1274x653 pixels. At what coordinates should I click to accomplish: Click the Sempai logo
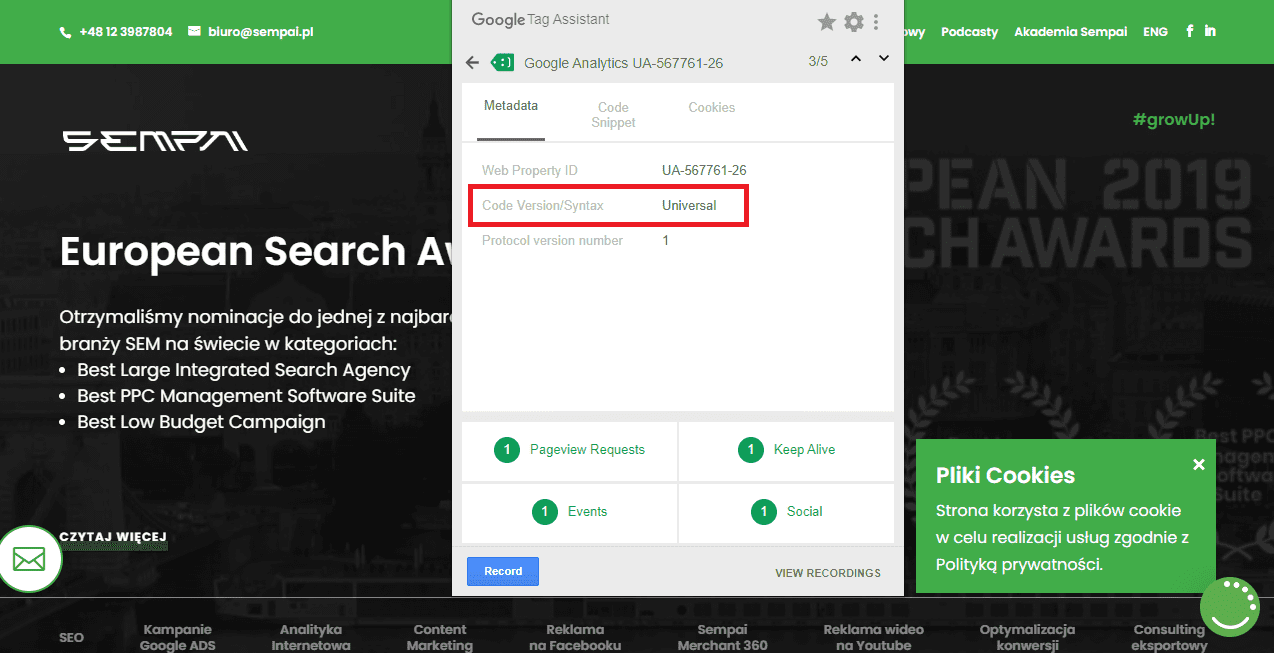point(155,141)
